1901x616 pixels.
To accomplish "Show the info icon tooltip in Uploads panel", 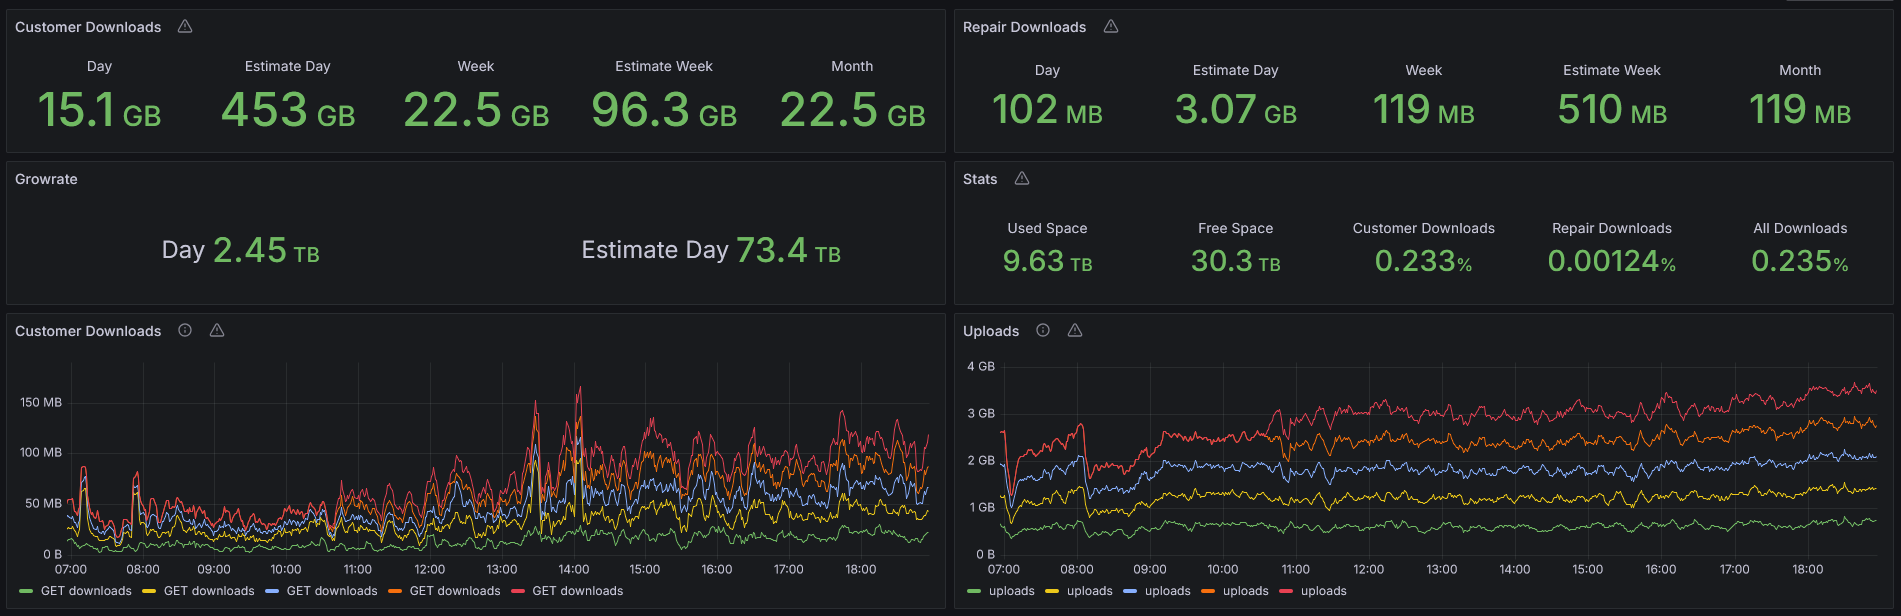I will [x=1043, y=331].
